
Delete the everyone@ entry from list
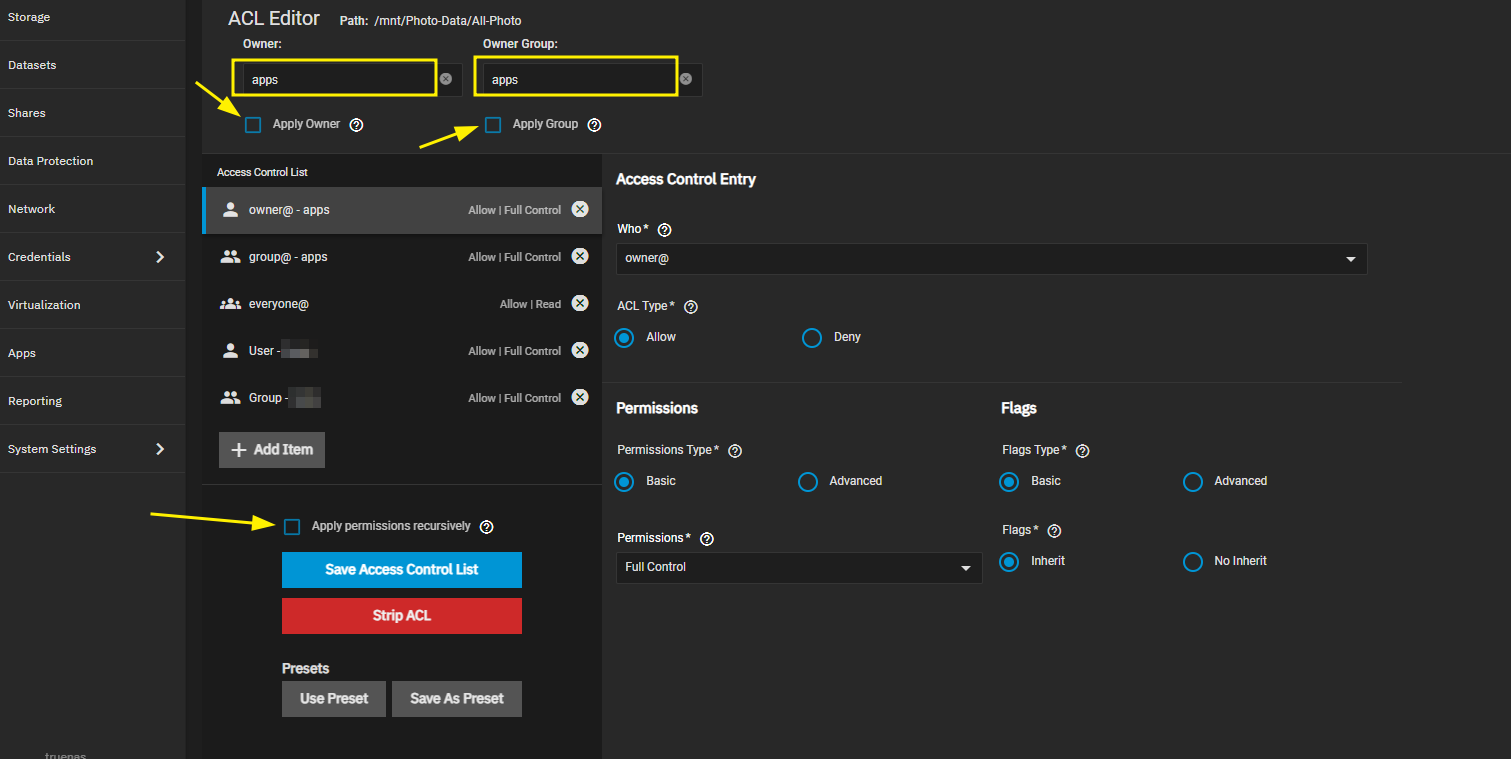(x=580, y=303)
